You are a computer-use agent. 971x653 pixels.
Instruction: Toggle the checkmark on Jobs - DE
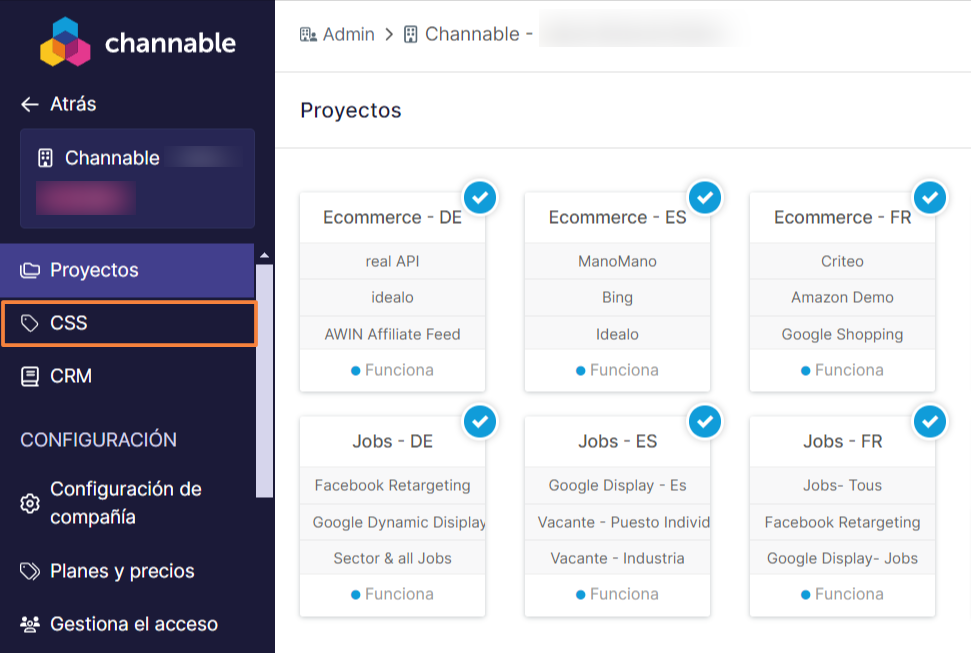[x=480, y=422]
